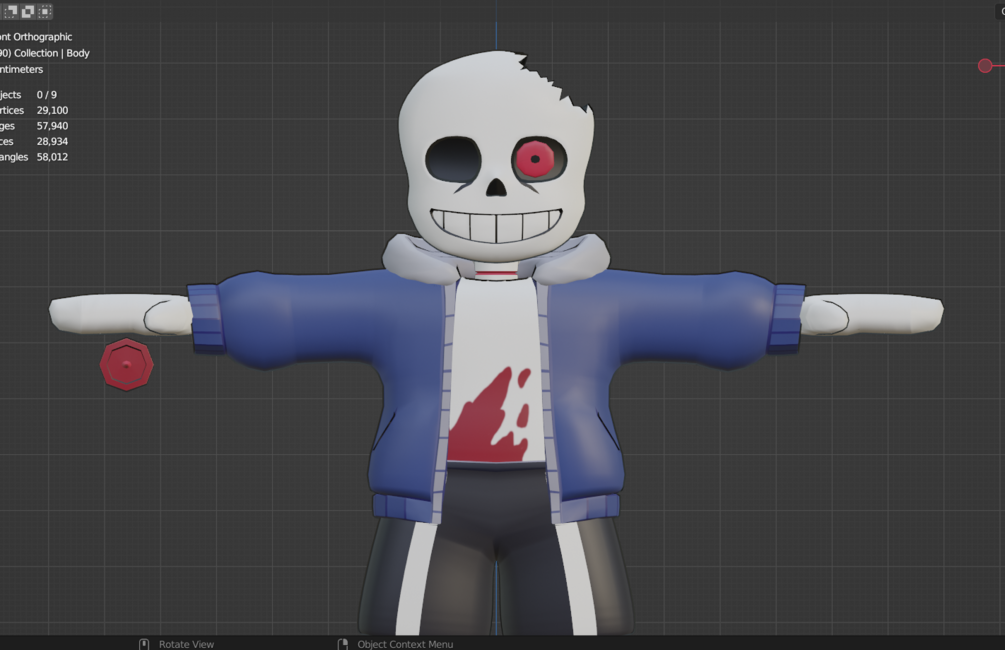Select the subtract-selection mode icon (solid corner square)
Image resolution: width=1005 pixels, height=650 pixels.
click(x=10, y=11)
